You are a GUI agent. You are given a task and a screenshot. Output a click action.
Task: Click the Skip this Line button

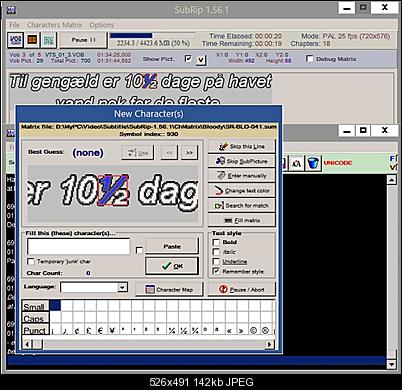[x=242, y=146]
